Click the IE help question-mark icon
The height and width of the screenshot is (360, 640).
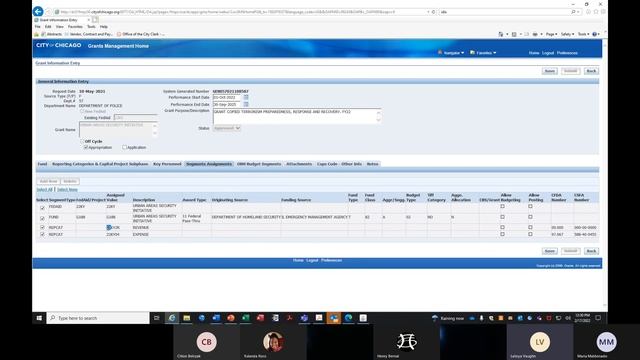pos(595,34)
